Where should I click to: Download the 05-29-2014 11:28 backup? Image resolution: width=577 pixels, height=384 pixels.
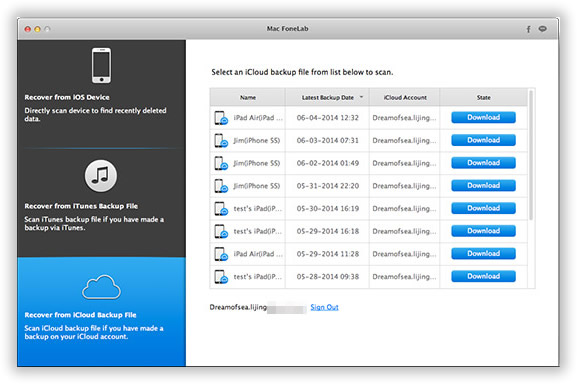[x=484, y=254]
